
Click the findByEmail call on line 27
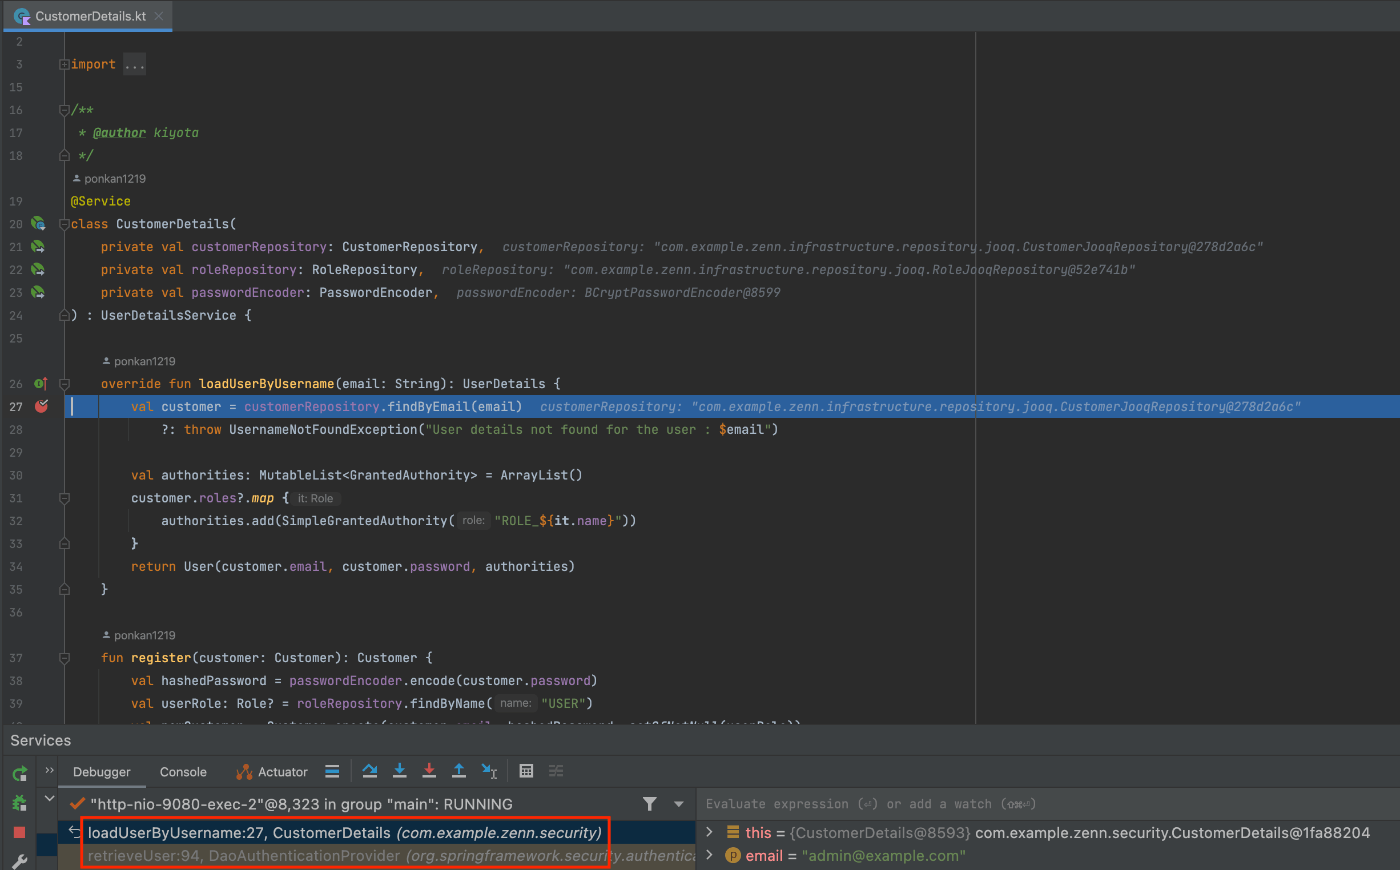click(429, 406)
